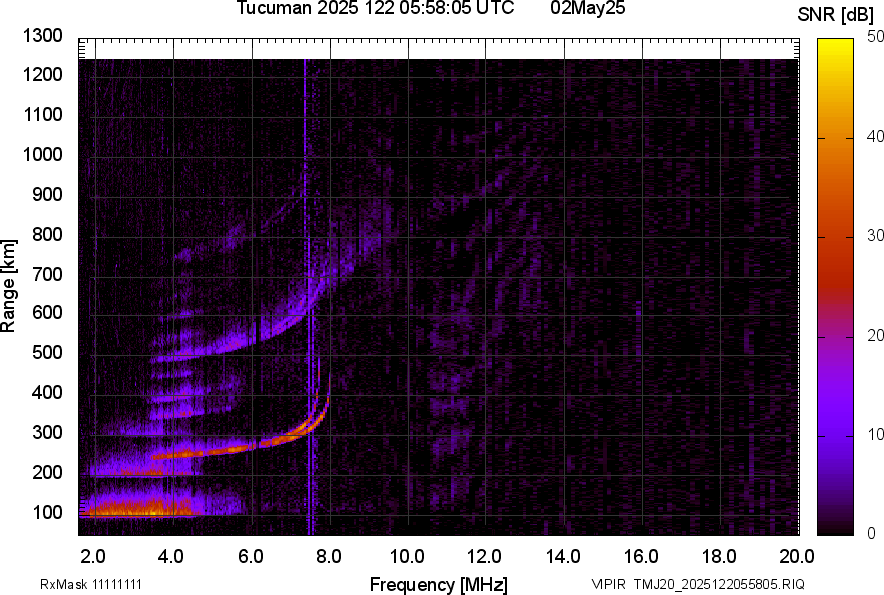This screenshot has width=884, height=595.
Task: Click the range tick label '500'
Action: pos(47,352)
